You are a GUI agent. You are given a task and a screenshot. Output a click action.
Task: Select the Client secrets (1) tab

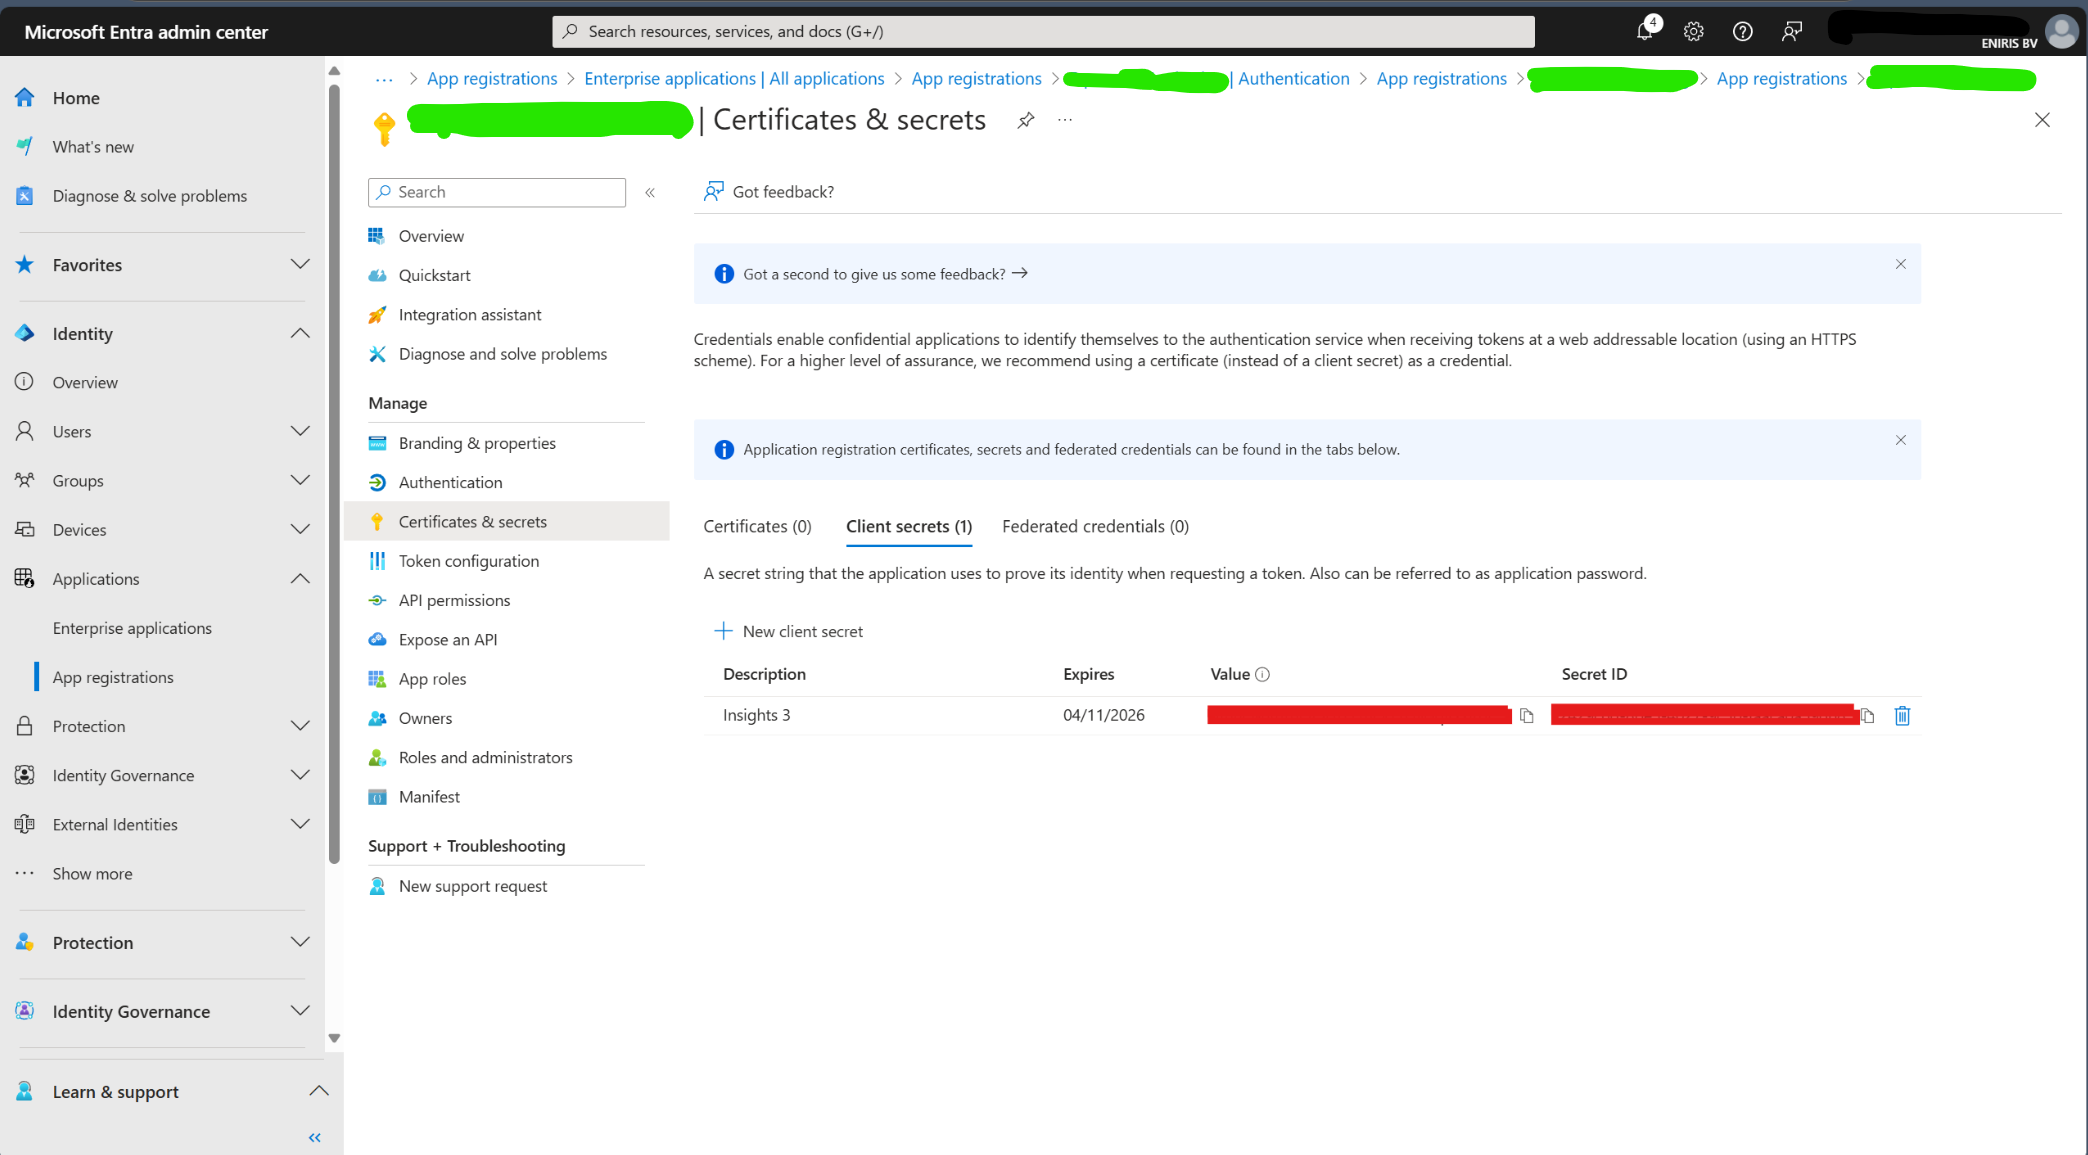point(909,527)
